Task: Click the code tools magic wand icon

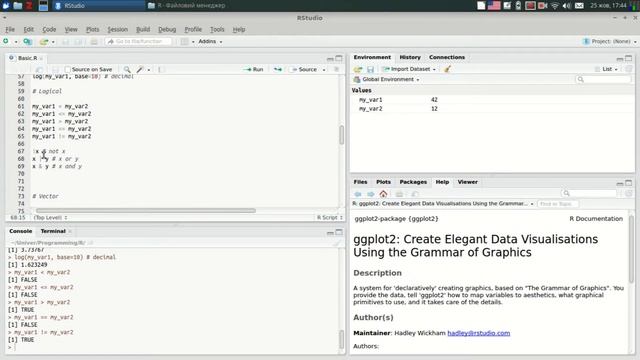Action: click(x=140, y=69)
